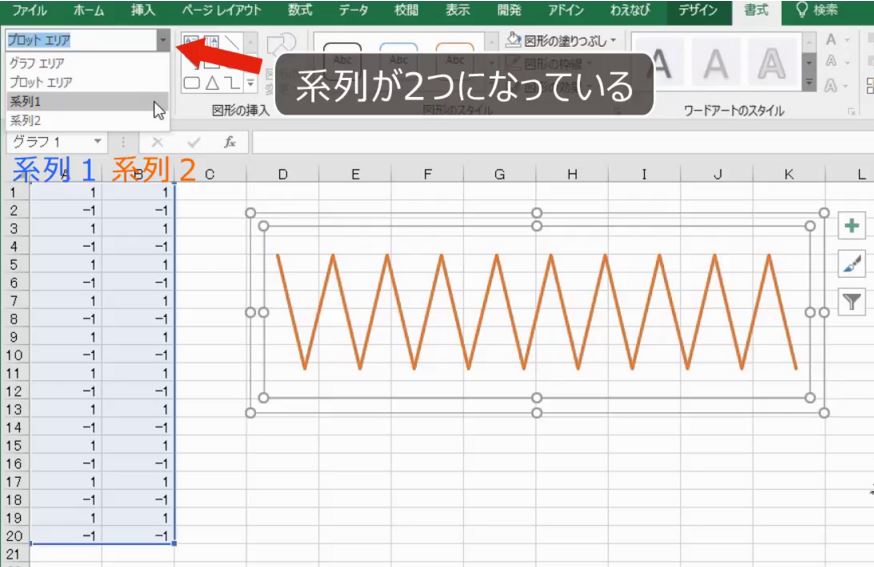Switch to the デザイン chart tab
The height and width of the screenshot is (567, 874).
click(x=697, y=10)
